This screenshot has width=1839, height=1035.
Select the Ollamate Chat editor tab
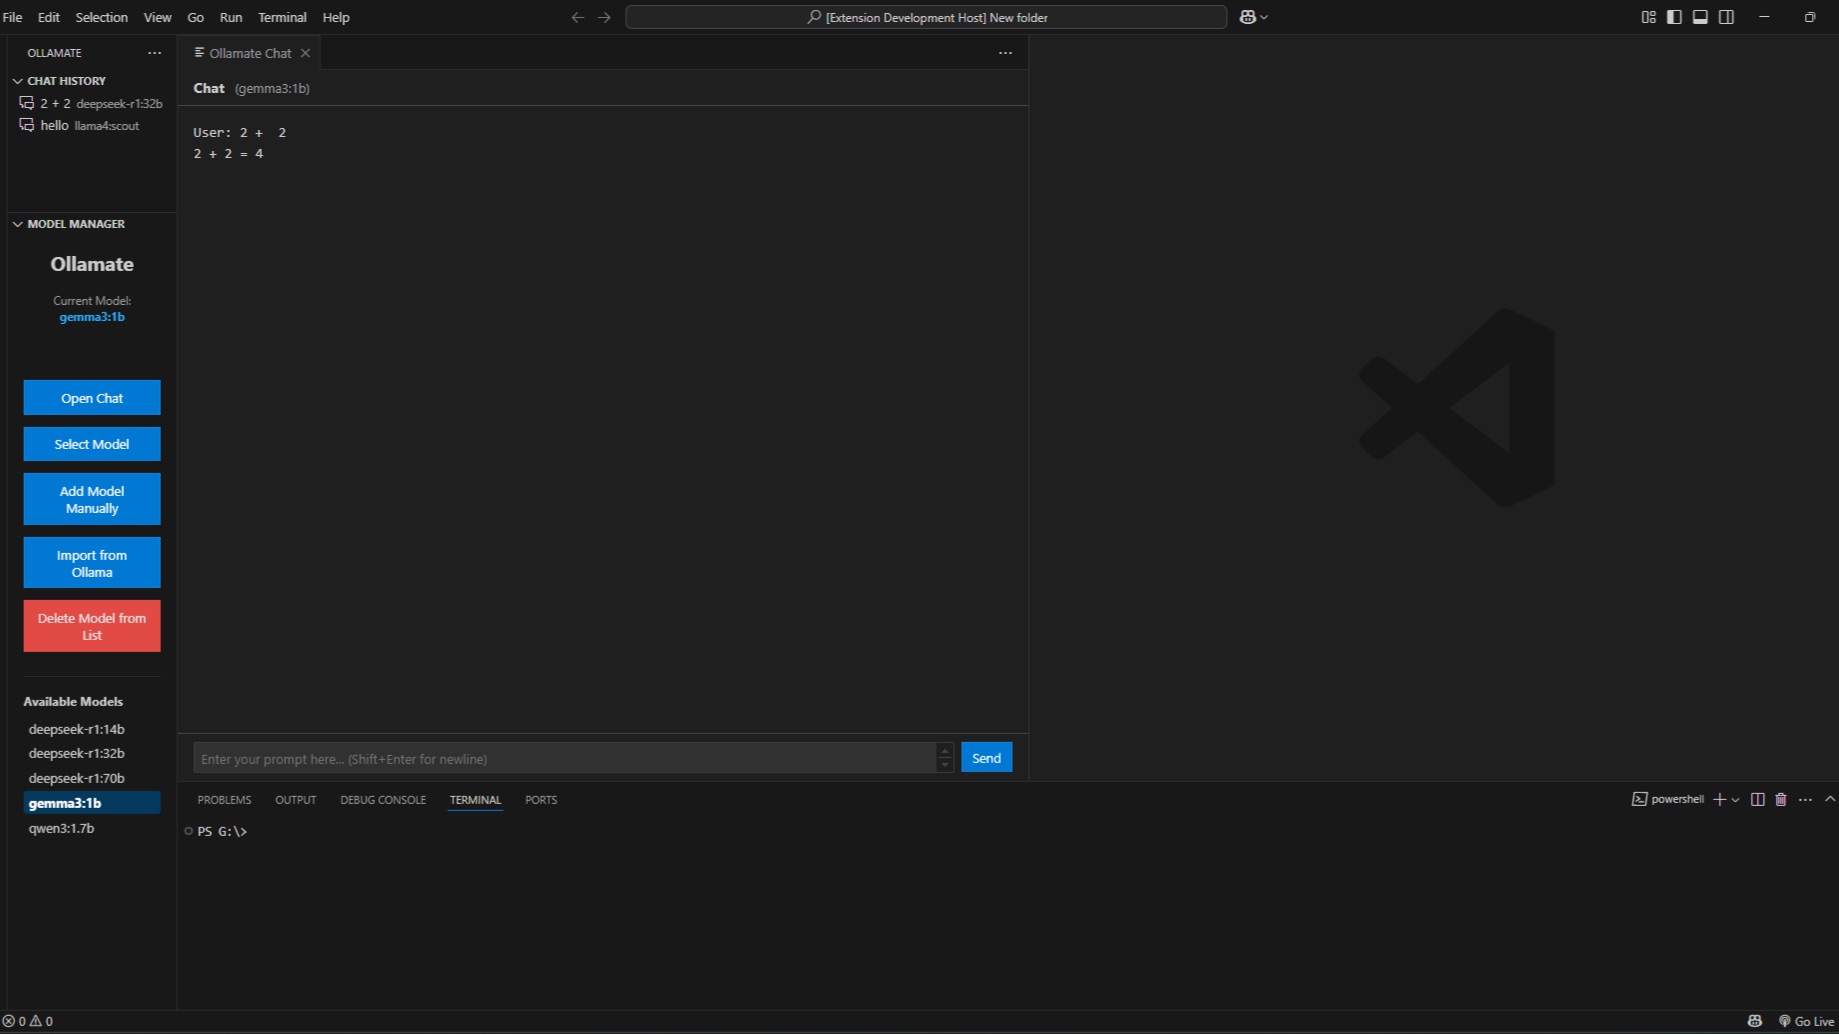[x=250, y=53]
